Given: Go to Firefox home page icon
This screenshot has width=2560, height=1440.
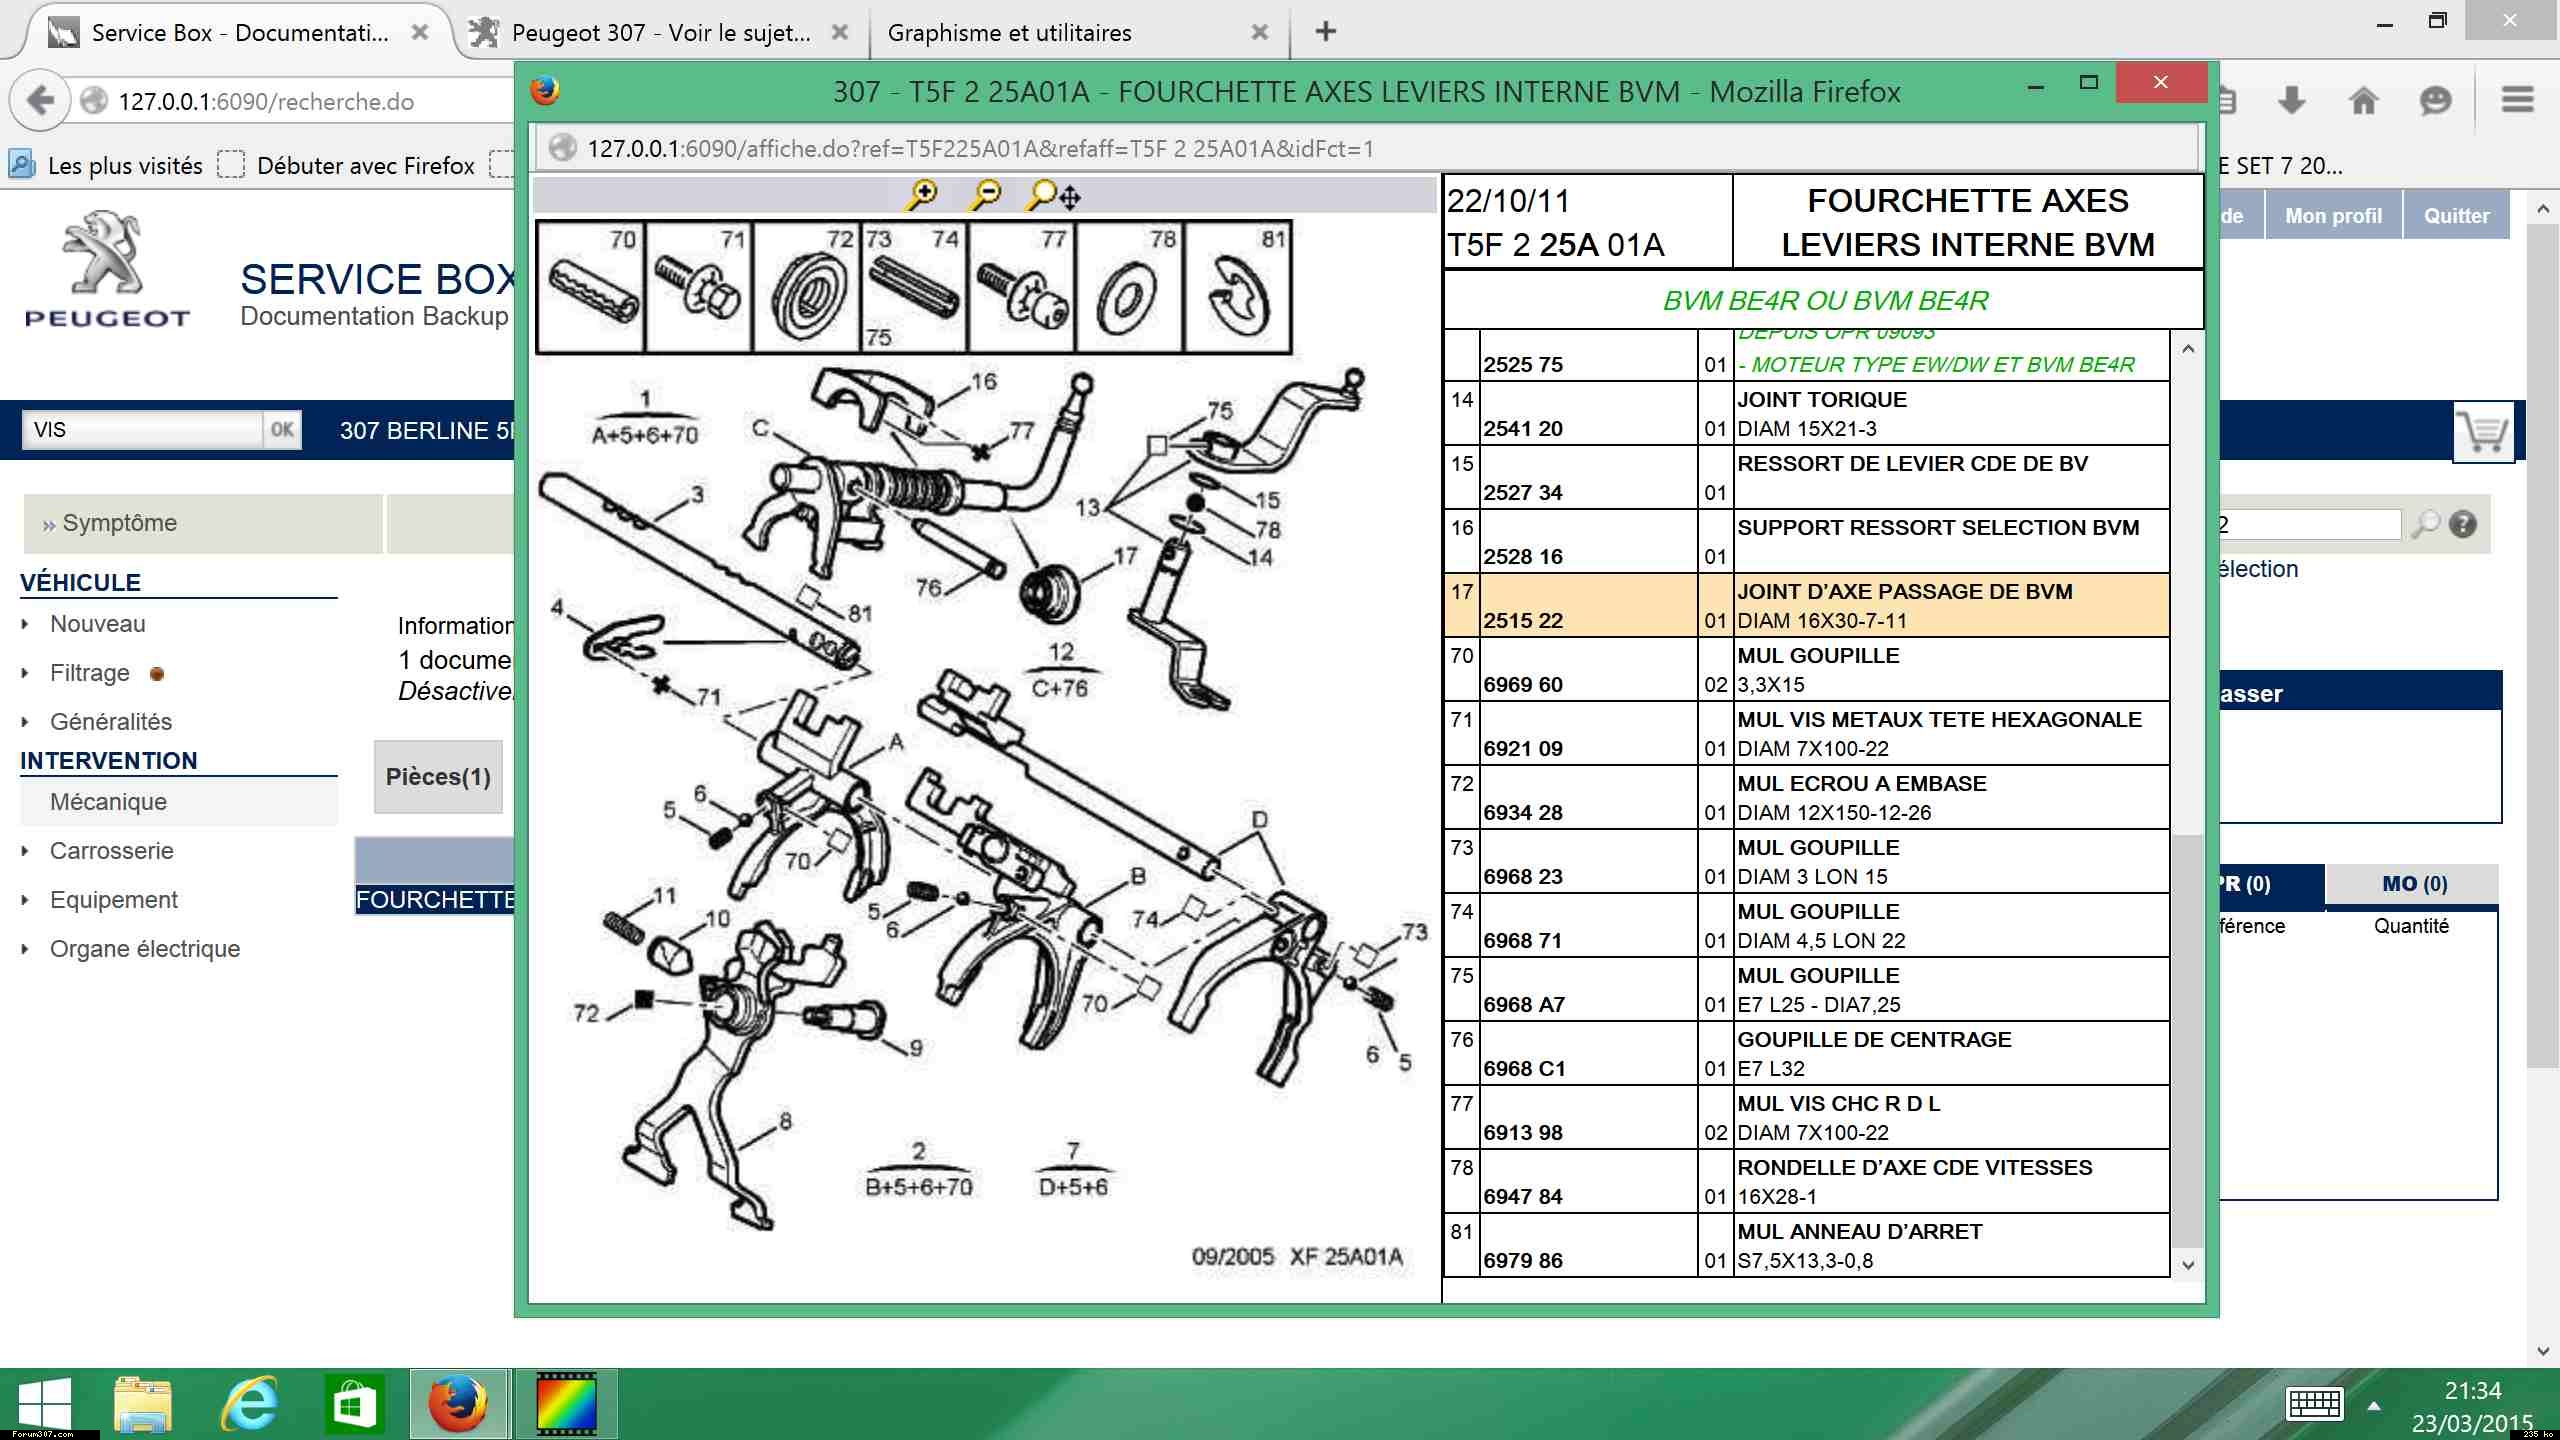Looking at the screenshot, I should point(2363,100).
